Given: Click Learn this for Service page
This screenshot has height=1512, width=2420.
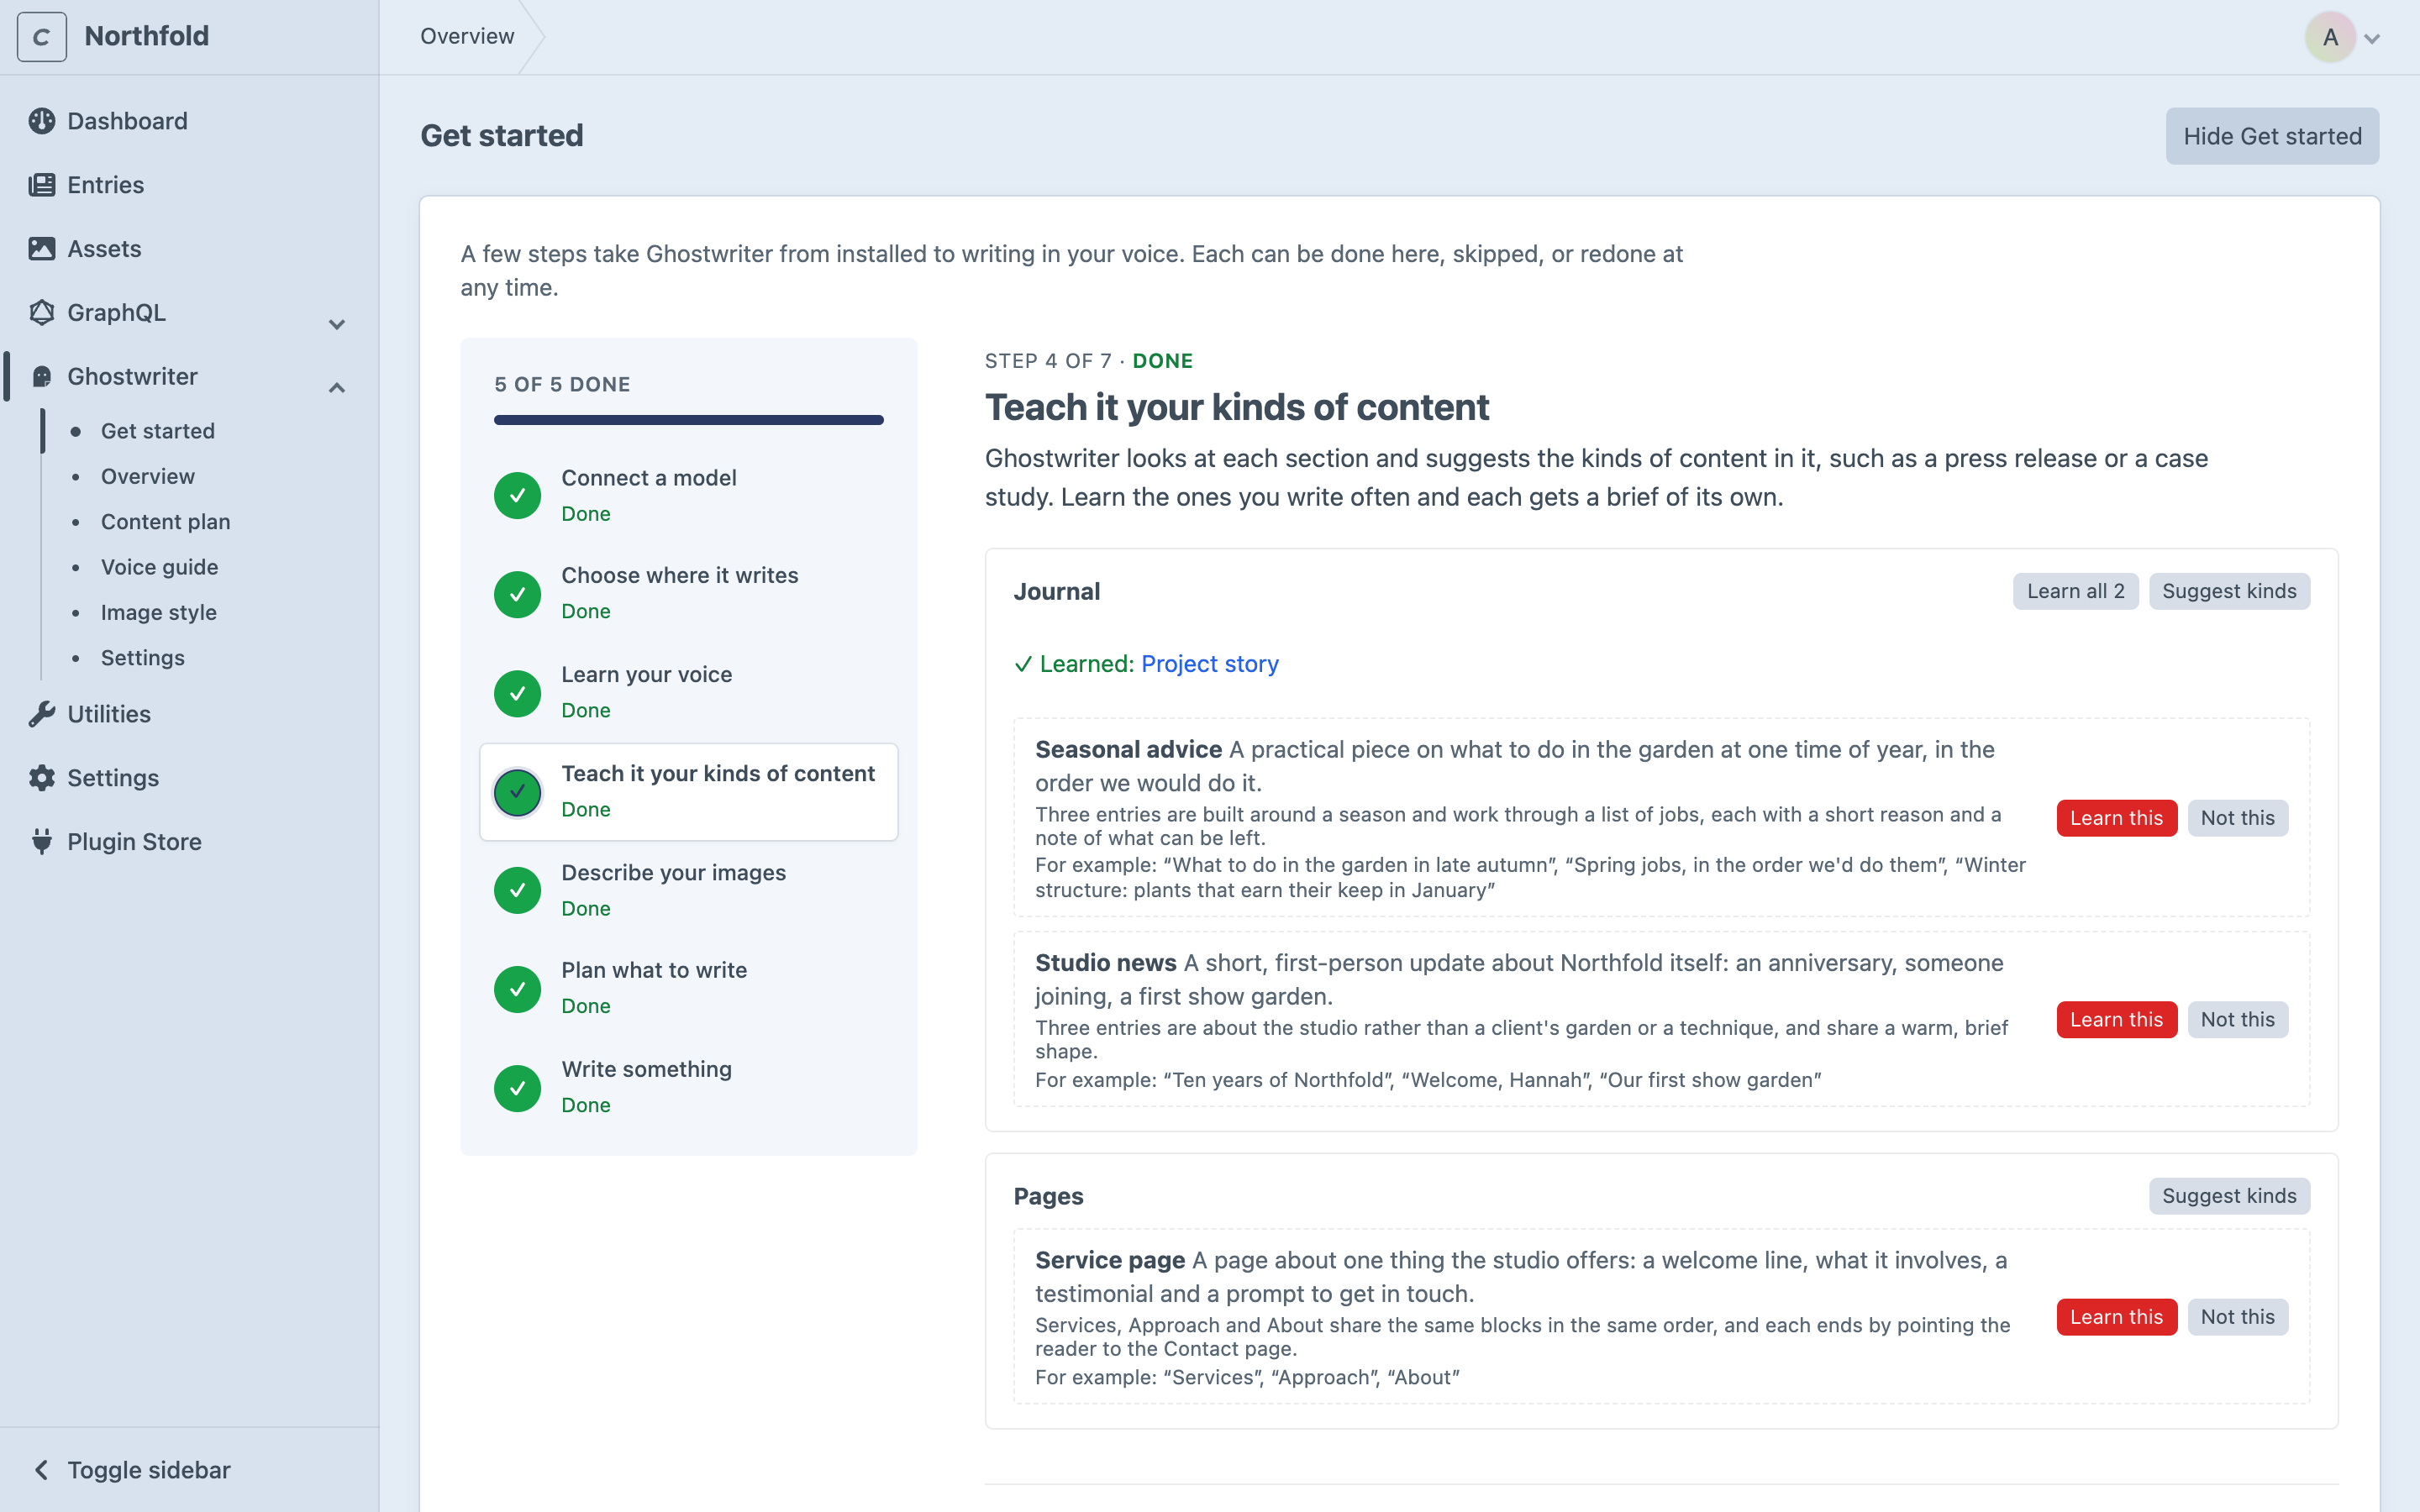Looking at the screenshot, I should click(2116, 1317).
